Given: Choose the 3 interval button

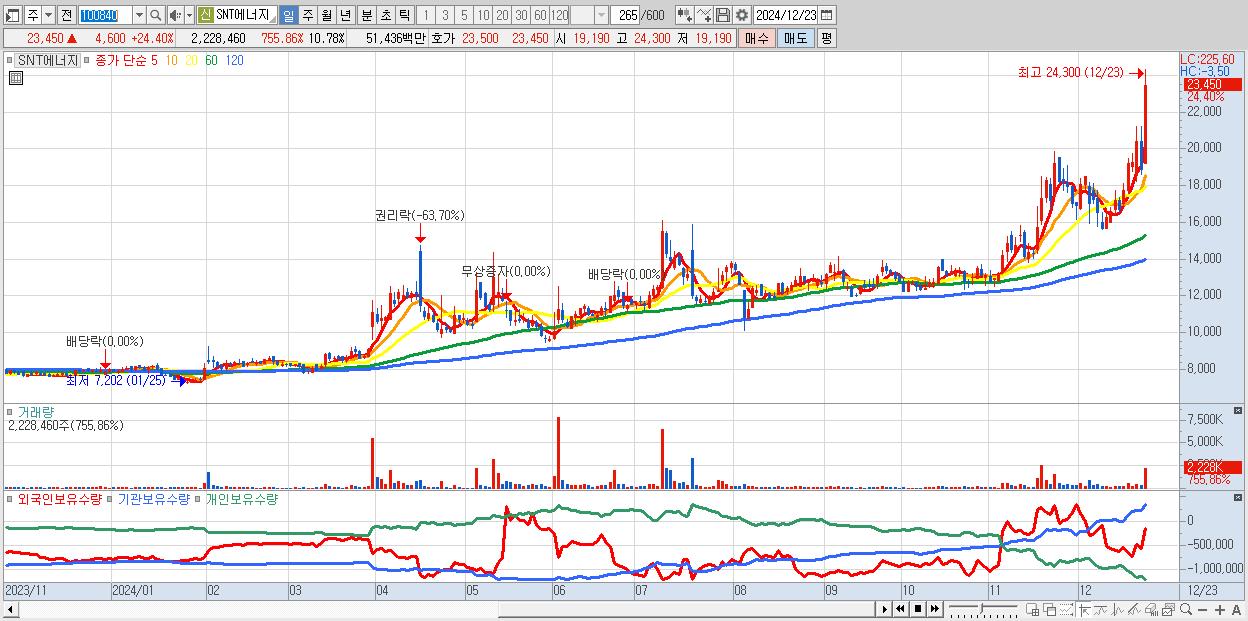Looking at the screenshot, I should (x=445, y=15).
